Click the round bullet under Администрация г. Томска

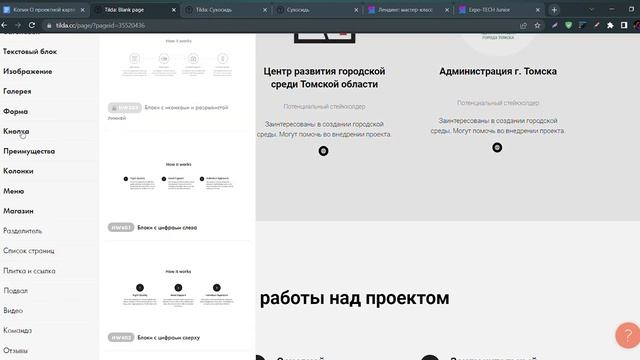tap(497, 147)
